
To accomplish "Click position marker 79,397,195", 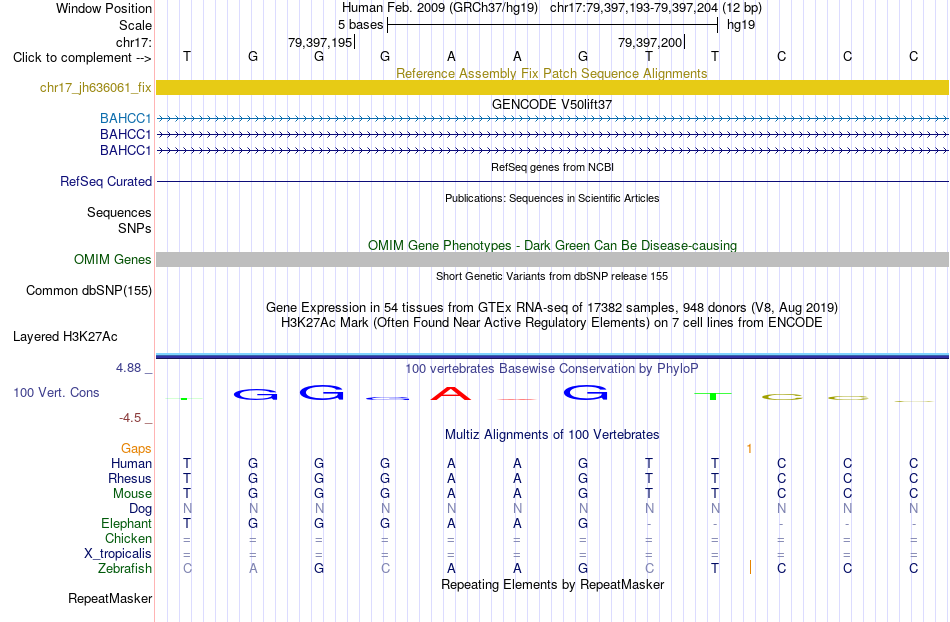I will point(321,42).
